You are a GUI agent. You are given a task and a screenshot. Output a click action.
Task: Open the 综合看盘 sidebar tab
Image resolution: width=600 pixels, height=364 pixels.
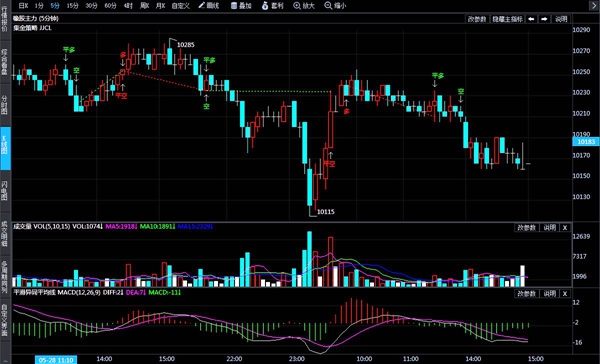pos(5,61)
